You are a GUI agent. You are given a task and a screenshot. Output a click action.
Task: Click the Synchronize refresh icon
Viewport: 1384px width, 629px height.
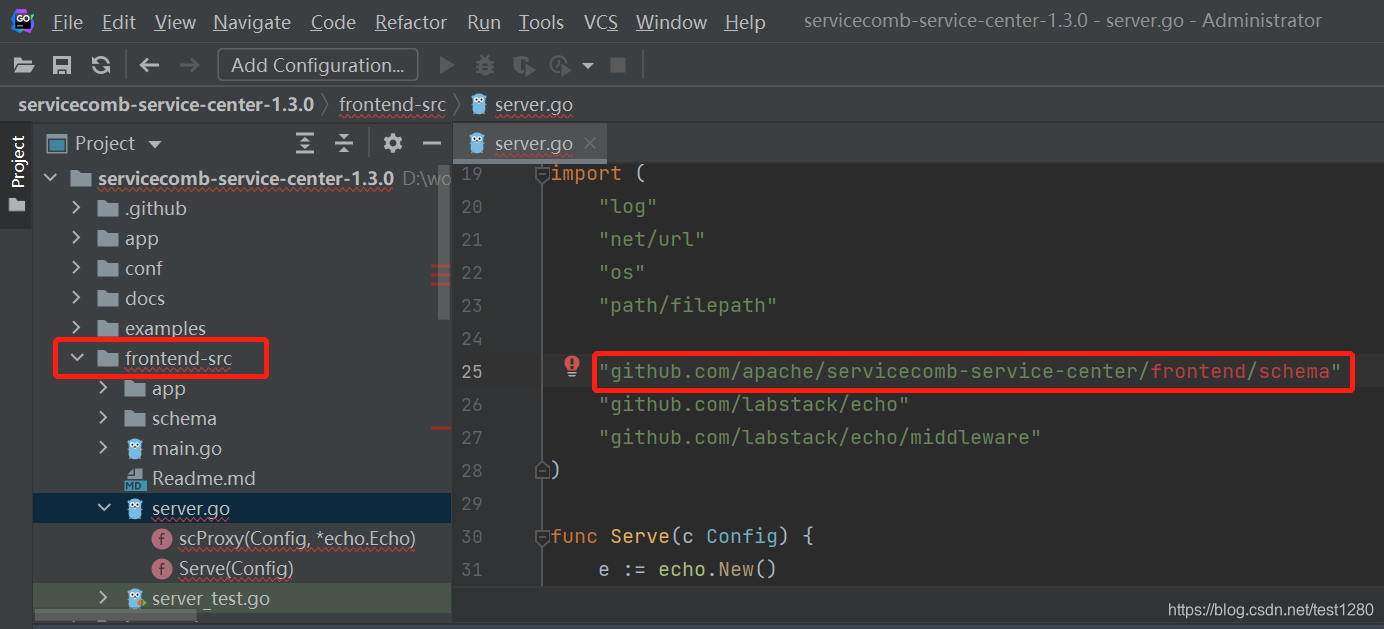click(101, 65)
